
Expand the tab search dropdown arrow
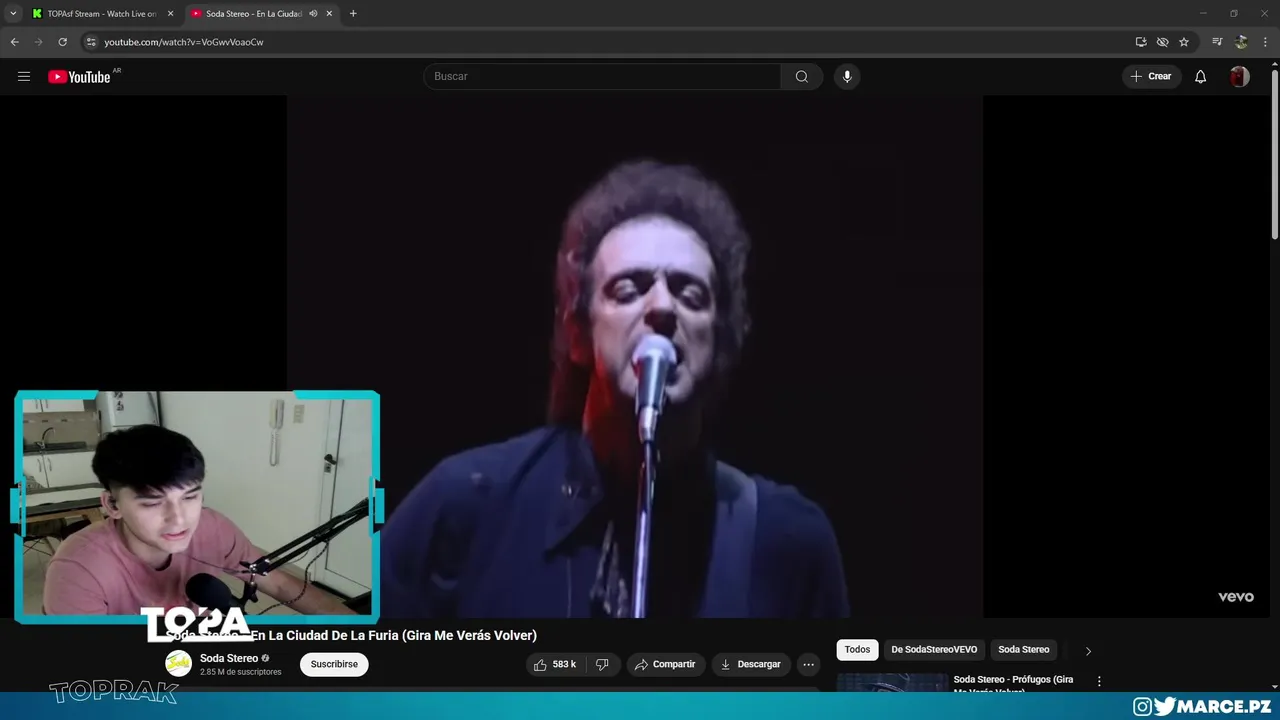(x=13, y=14)
